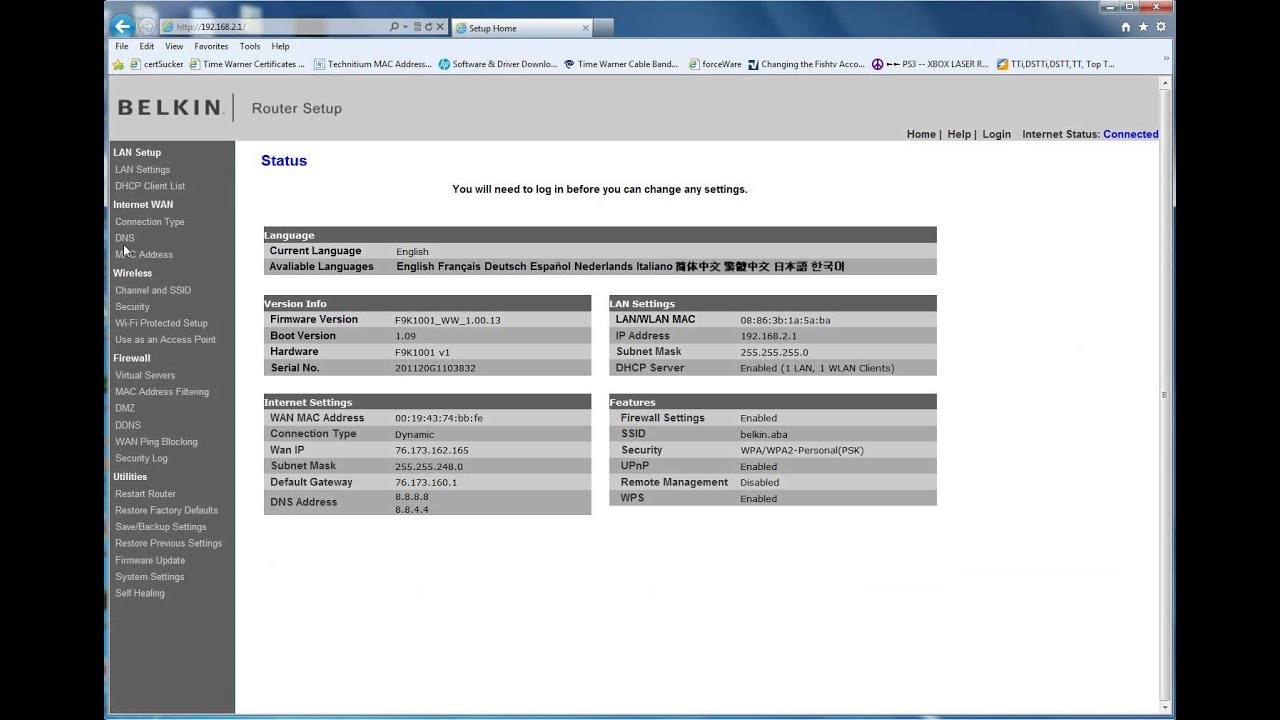Open wireless Security link
Viewport: 1280px width, 720px height.
[x=132, y=307]
